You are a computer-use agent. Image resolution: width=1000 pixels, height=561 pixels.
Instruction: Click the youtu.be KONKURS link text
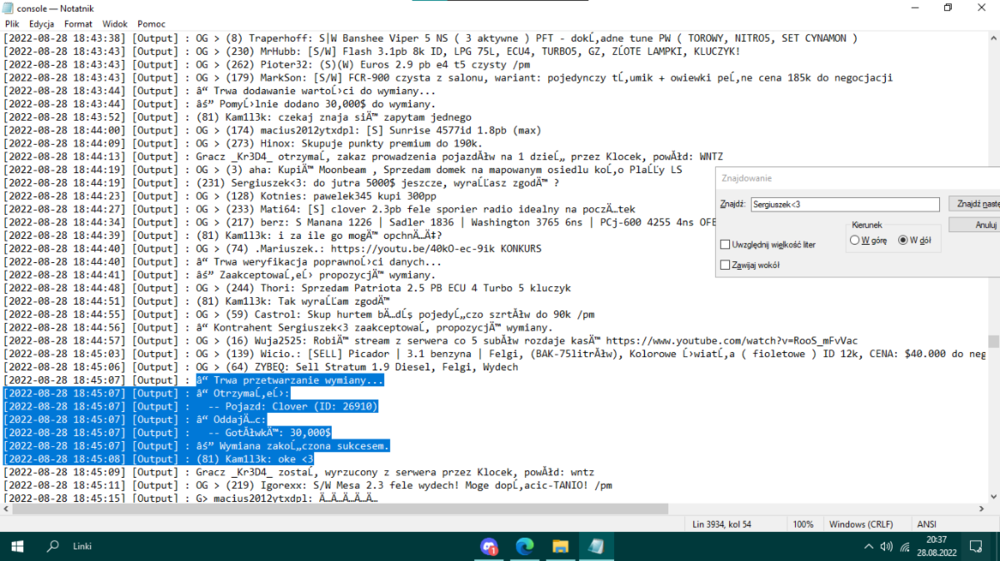(436, 248)
